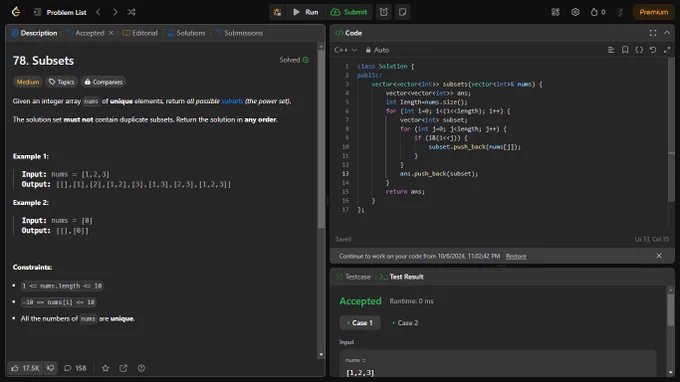680x382 pixels.
Task: Collapse the Code panel chevron
Action: tap(667, 33)
